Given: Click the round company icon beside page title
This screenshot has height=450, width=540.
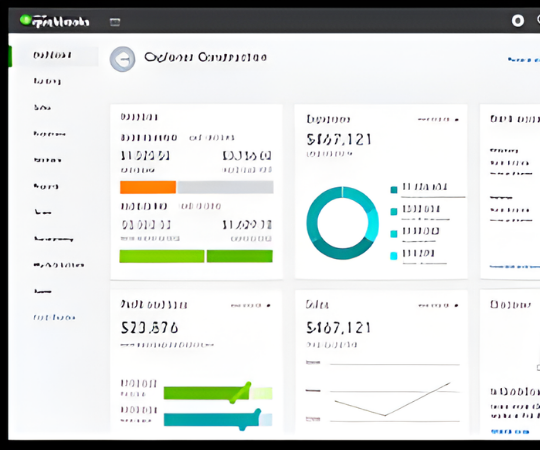Looking at the screenshot, I should [122, 59].
